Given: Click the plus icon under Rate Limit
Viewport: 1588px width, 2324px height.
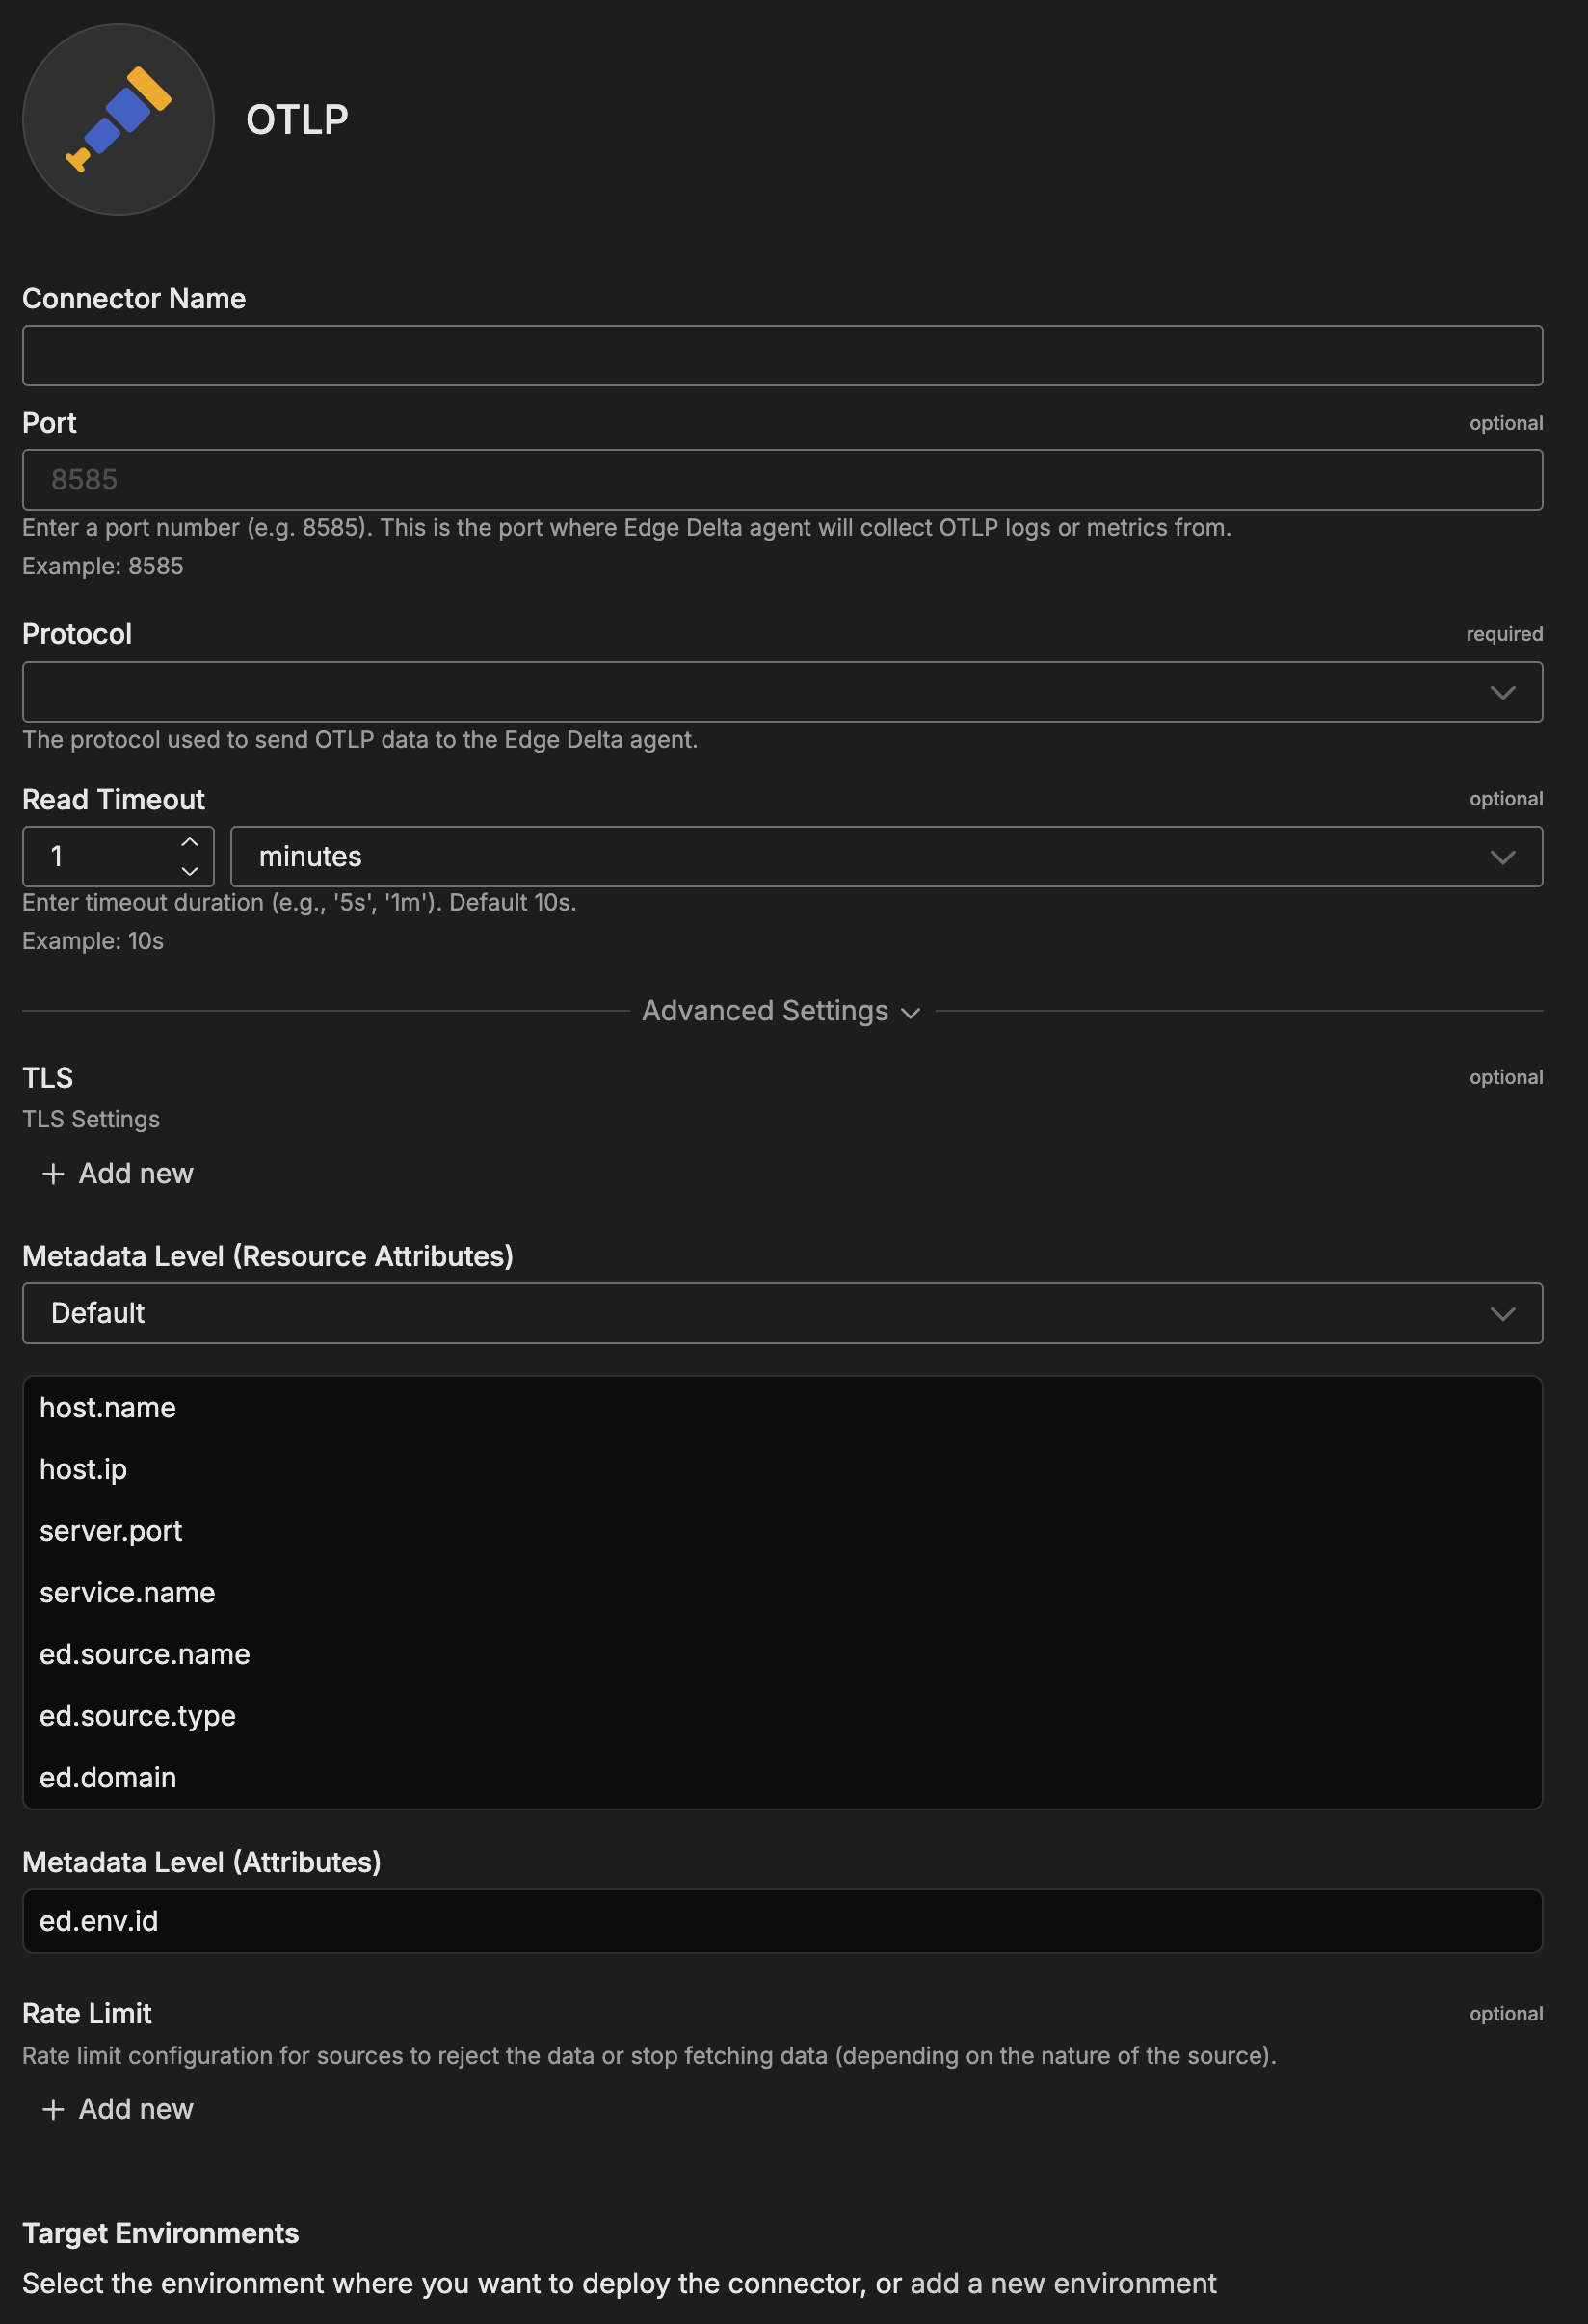Looking at the screenshot, I should click(53, 2109).
